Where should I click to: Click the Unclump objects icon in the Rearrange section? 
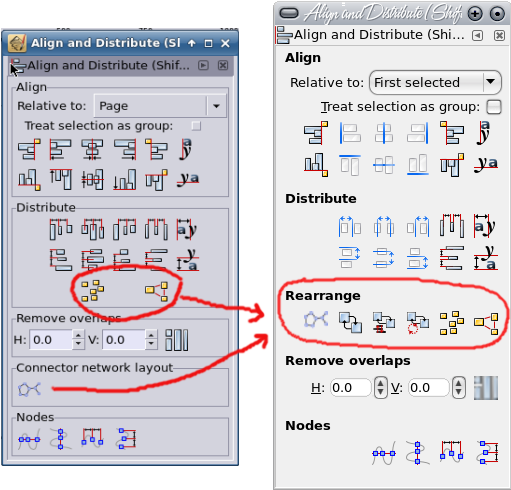(x=486, y=323)
